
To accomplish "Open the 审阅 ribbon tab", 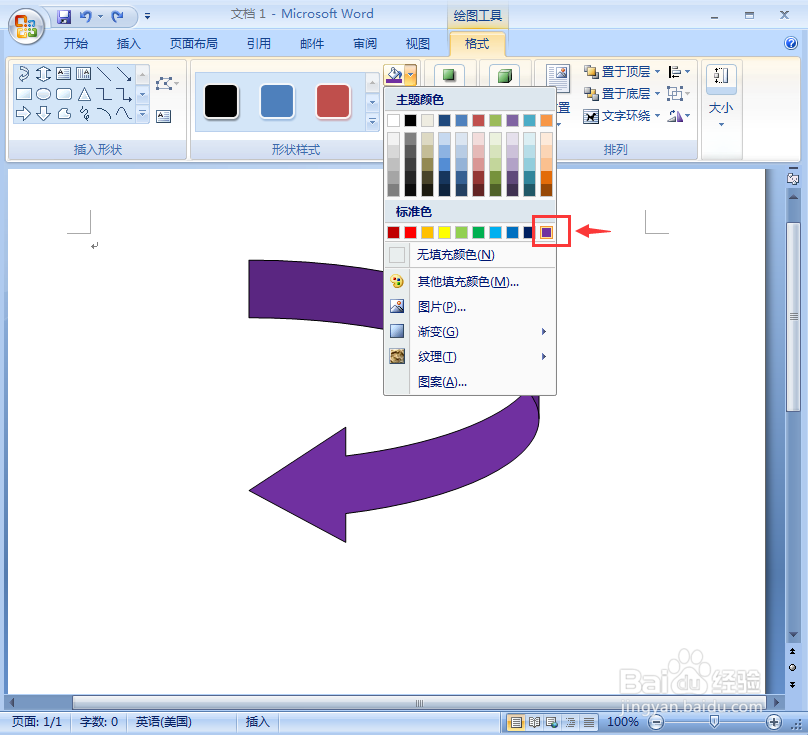I will pos(365,44).
